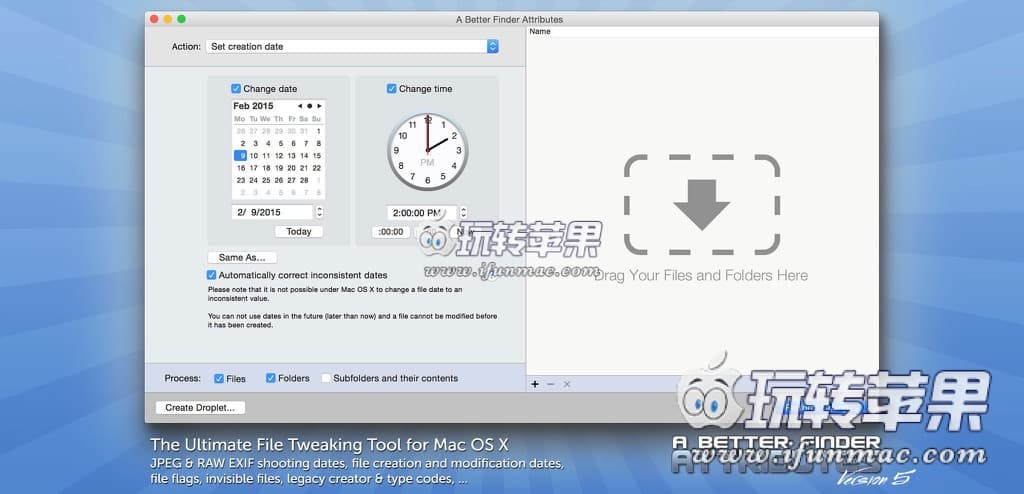Click the drag-and-drop download arrow area

point(701,205)
